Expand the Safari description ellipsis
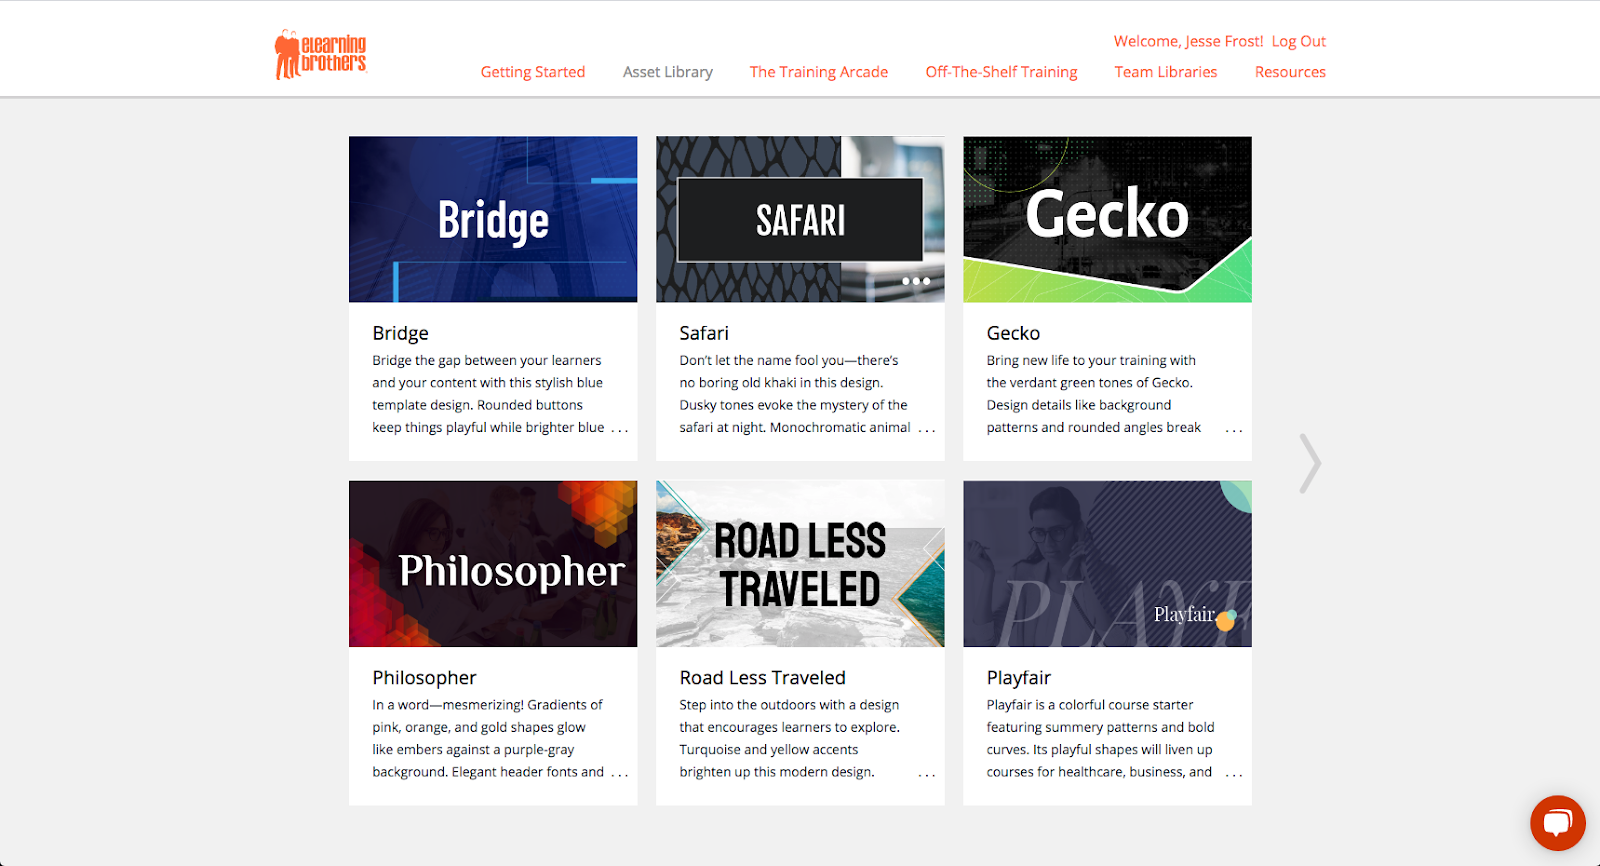The width and height of the screenshot is (1600, 866). (x=927, y=429)
